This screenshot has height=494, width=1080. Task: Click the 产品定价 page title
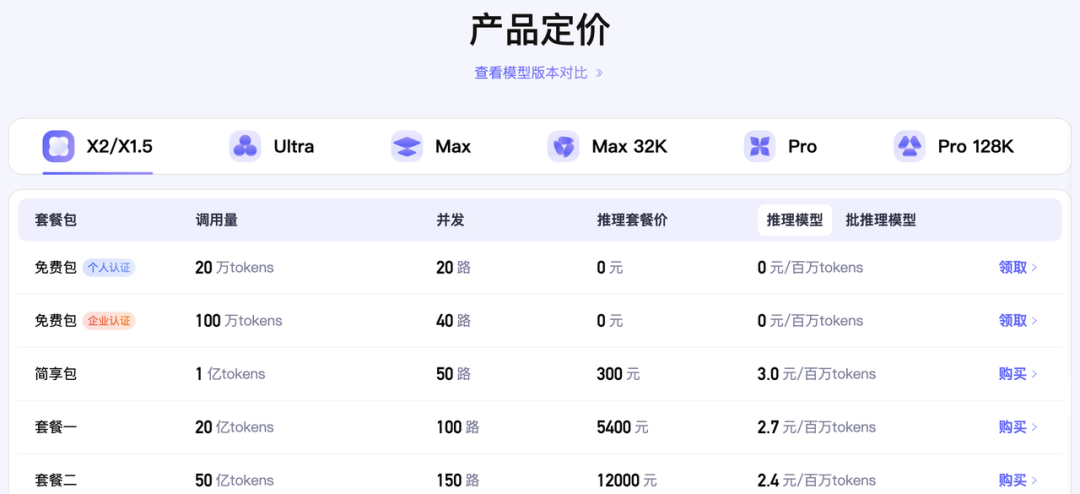539,30
